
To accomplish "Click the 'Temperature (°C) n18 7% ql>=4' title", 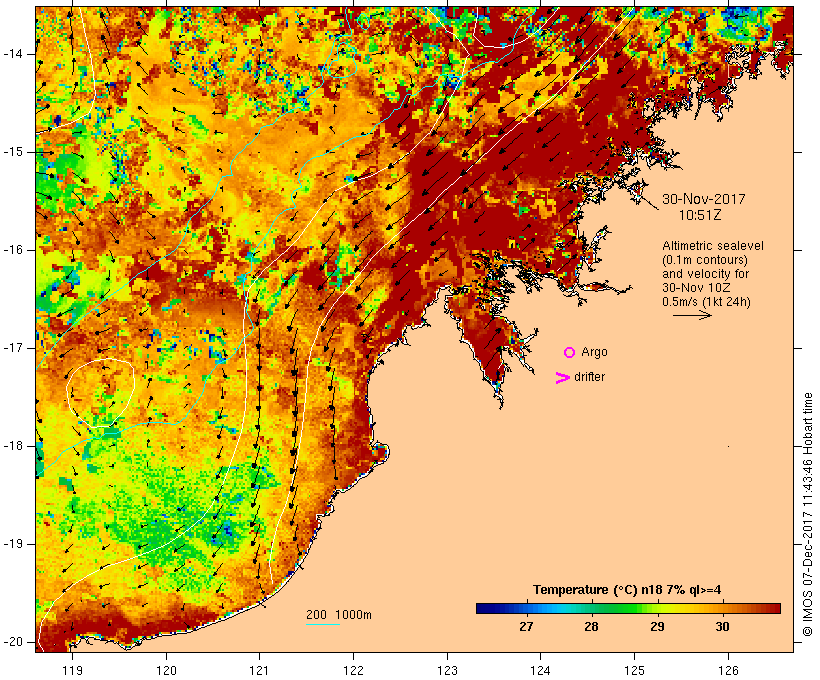I will click(x=627, y=590).
